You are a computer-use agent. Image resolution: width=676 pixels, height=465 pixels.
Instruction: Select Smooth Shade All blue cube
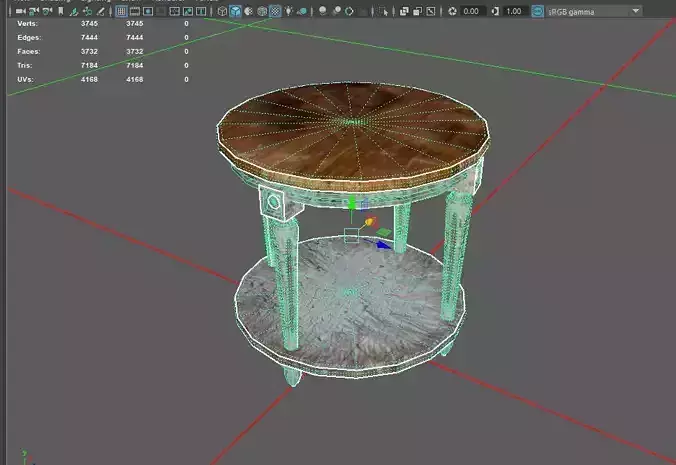(x=235, y=11)
